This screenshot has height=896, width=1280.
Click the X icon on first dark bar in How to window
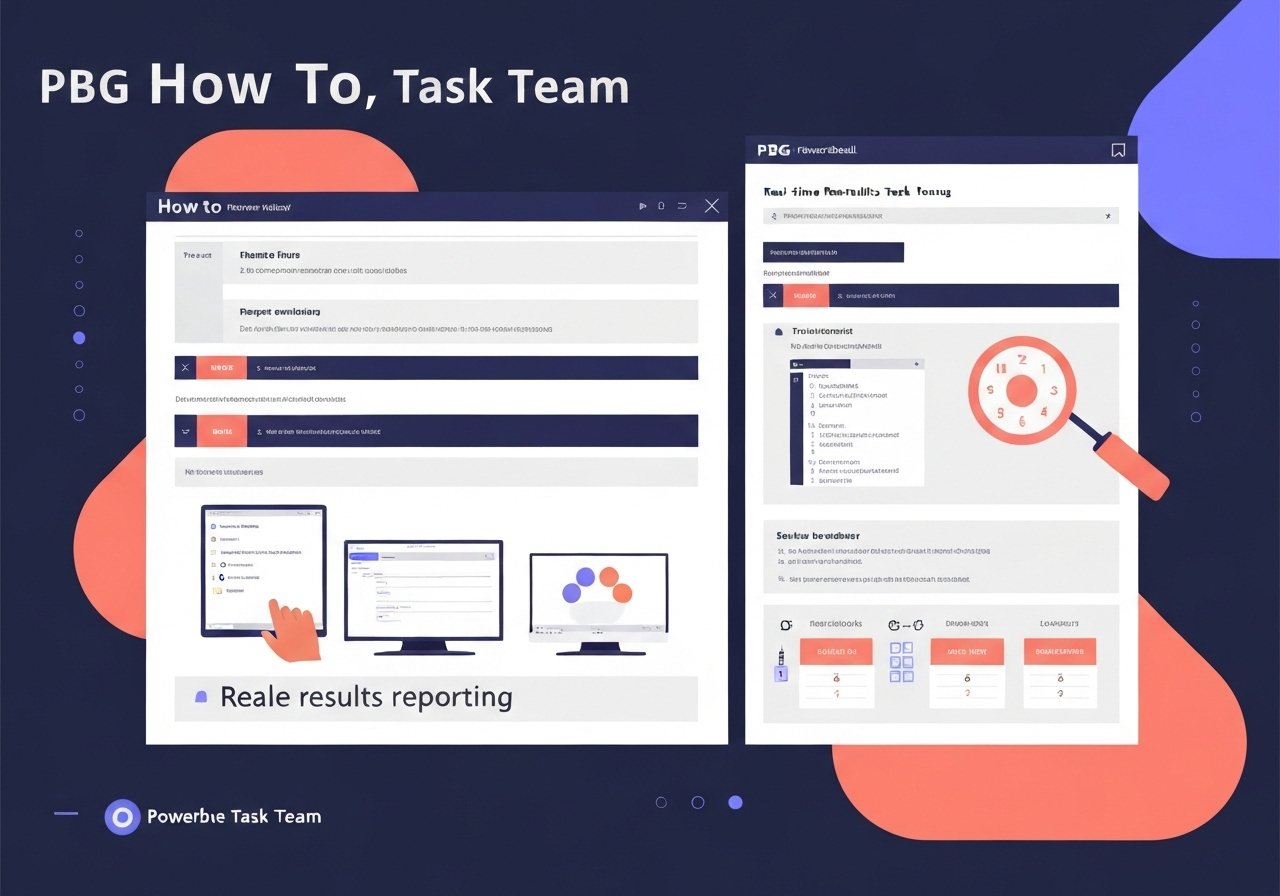[x=184, y=368]
